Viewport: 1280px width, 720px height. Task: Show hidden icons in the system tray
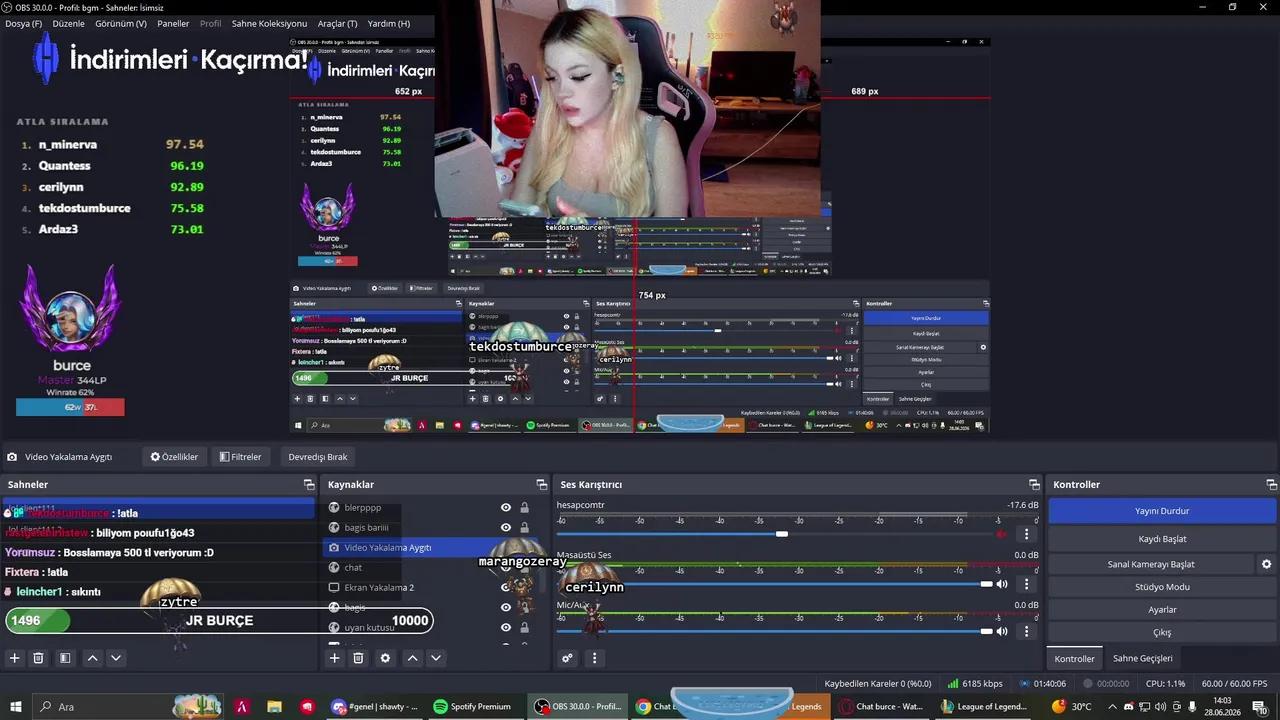click(x=1112, y=706)
